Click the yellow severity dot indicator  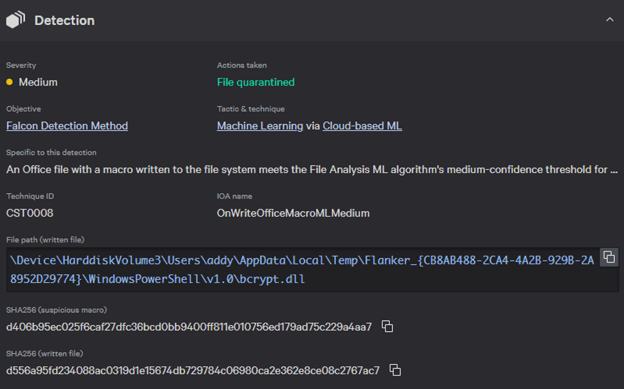10,82
